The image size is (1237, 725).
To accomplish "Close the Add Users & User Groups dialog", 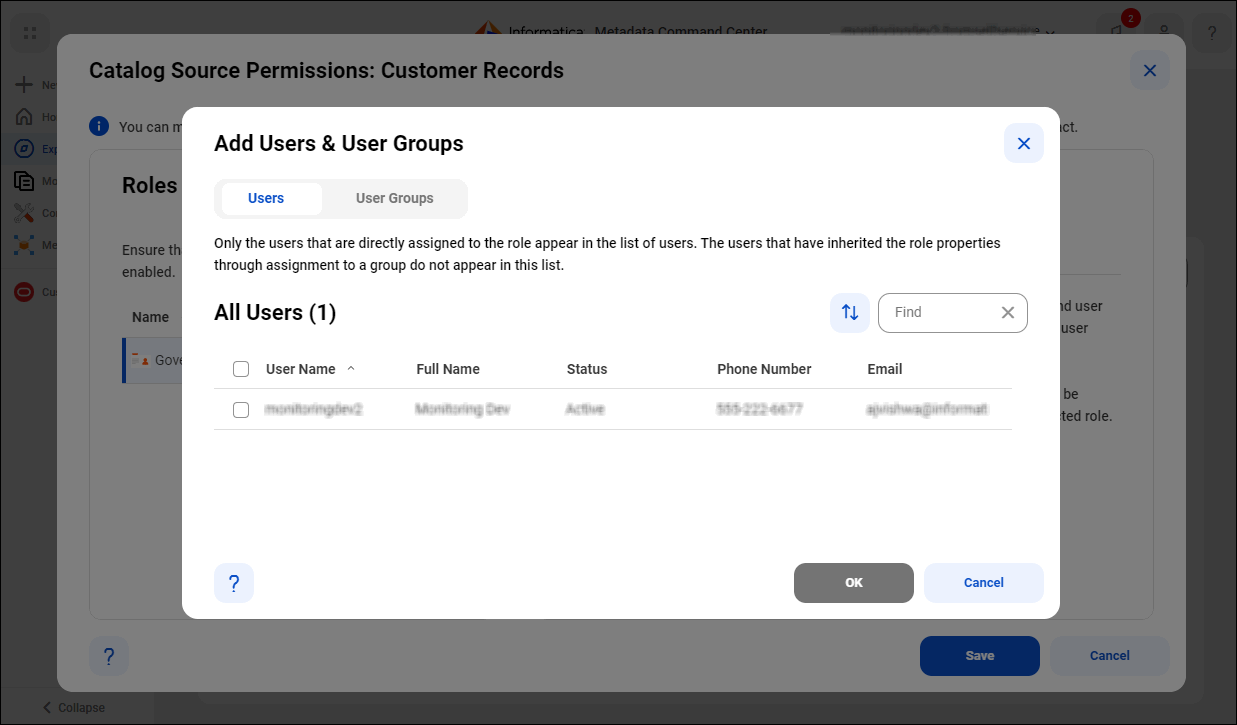I will pos(1024,143).
